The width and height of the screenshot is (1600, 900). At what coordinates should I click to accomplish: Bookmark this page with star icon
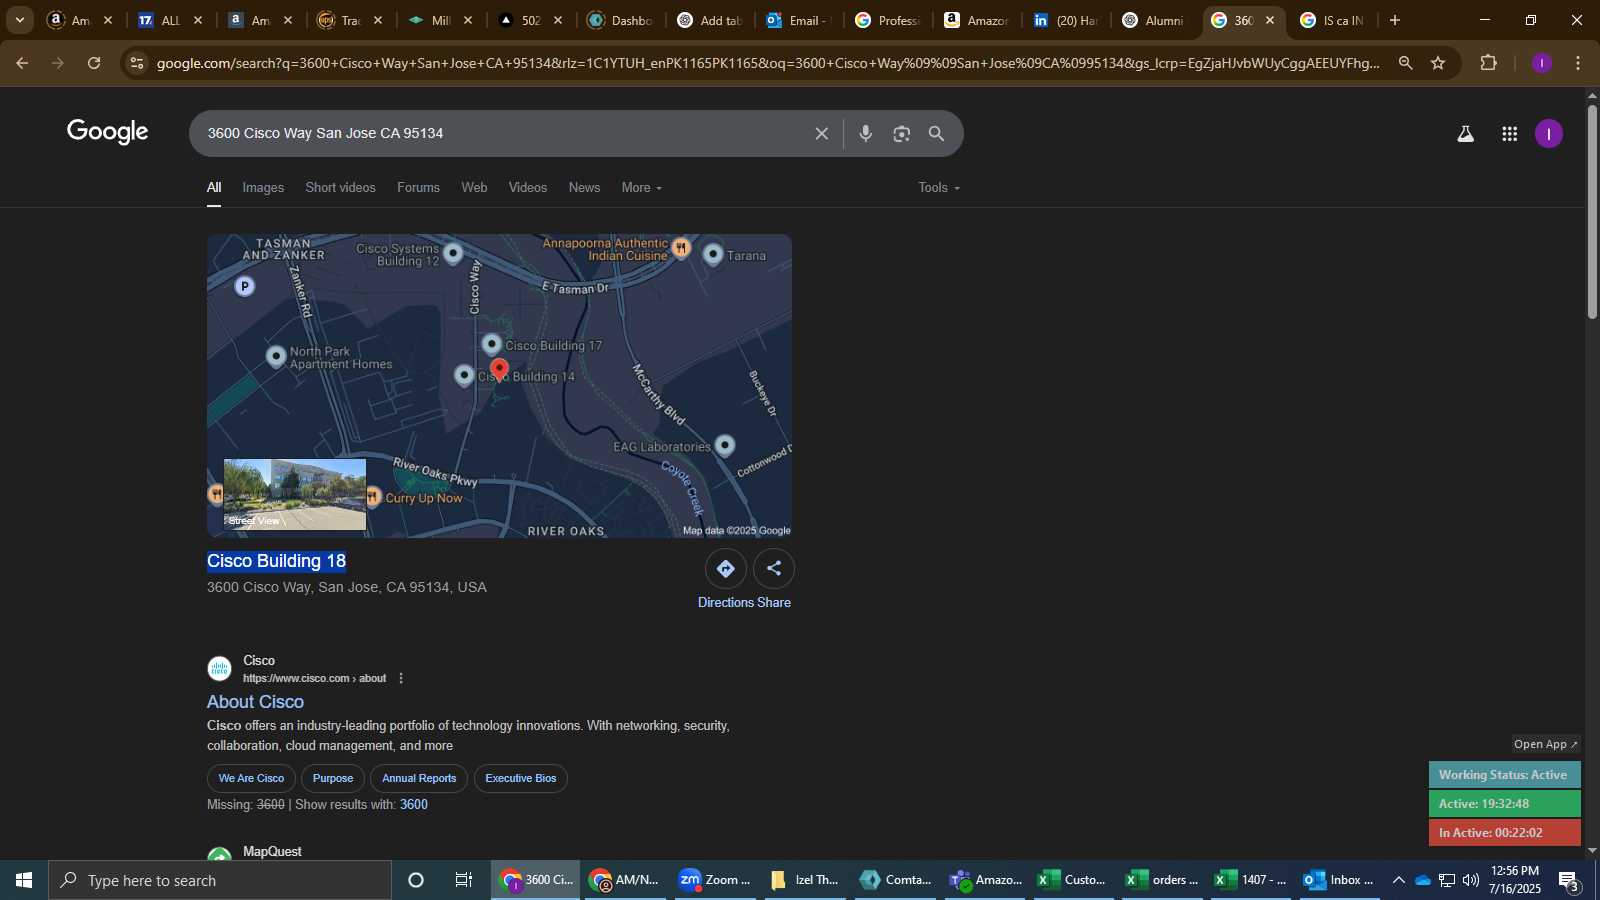[x=1438, y=63]
